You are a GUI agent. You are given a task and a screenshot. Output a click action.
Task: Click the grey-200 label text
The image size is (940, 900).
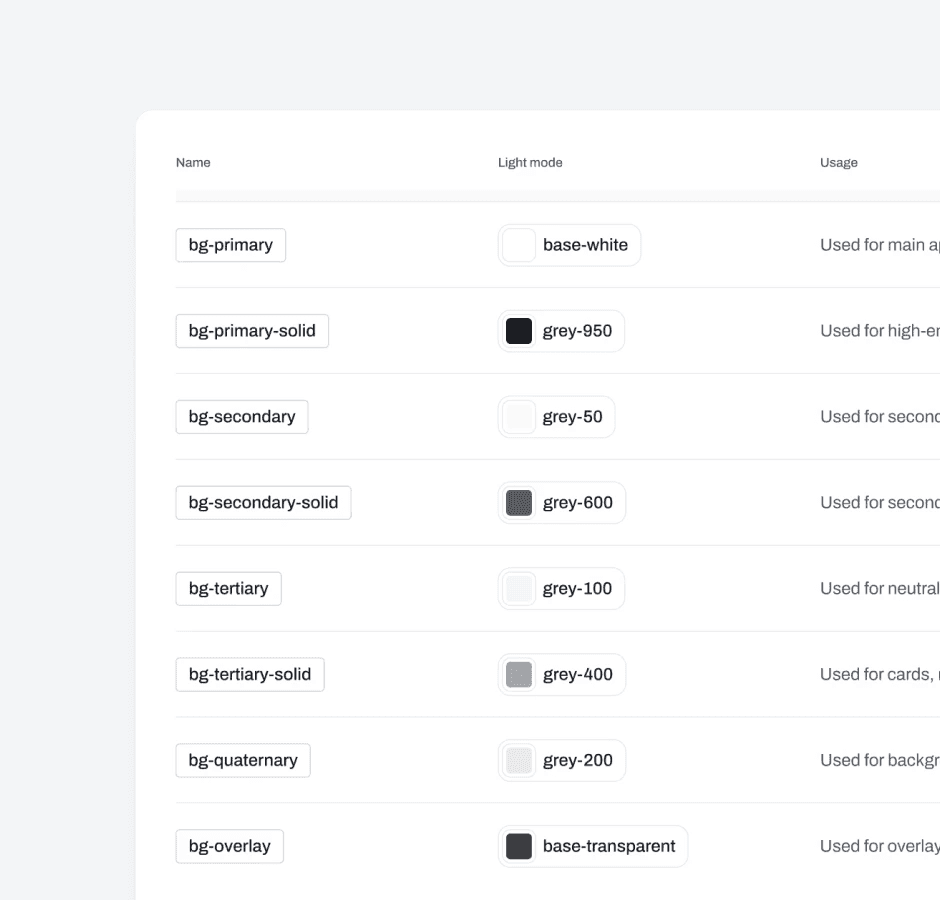click(578, 760)
